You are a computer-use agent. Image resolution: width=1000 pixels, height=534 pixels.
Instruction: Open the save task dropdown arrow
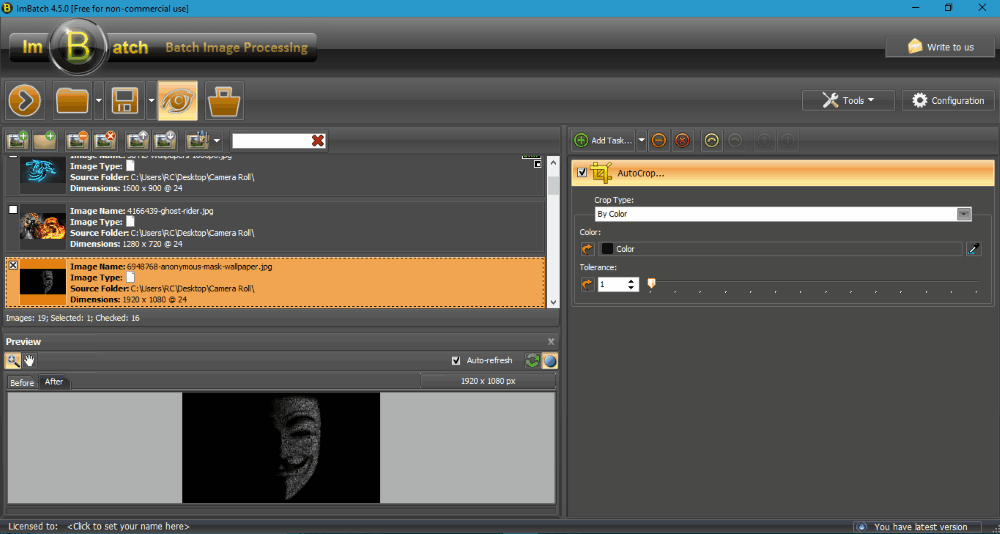151,101
